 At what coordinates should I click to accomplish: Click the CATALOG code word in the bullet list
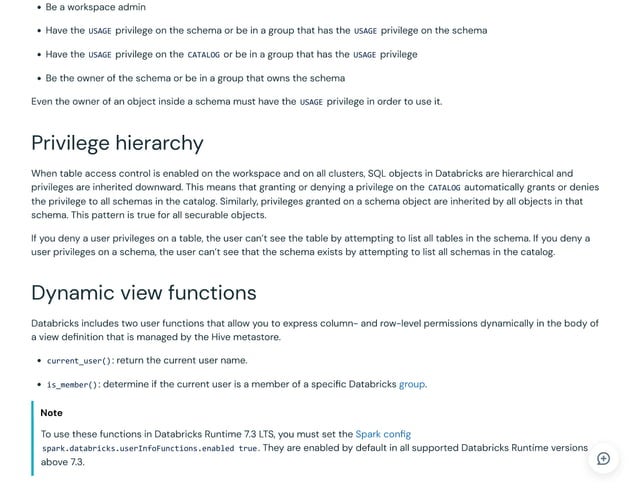click(x=203, y=55)
